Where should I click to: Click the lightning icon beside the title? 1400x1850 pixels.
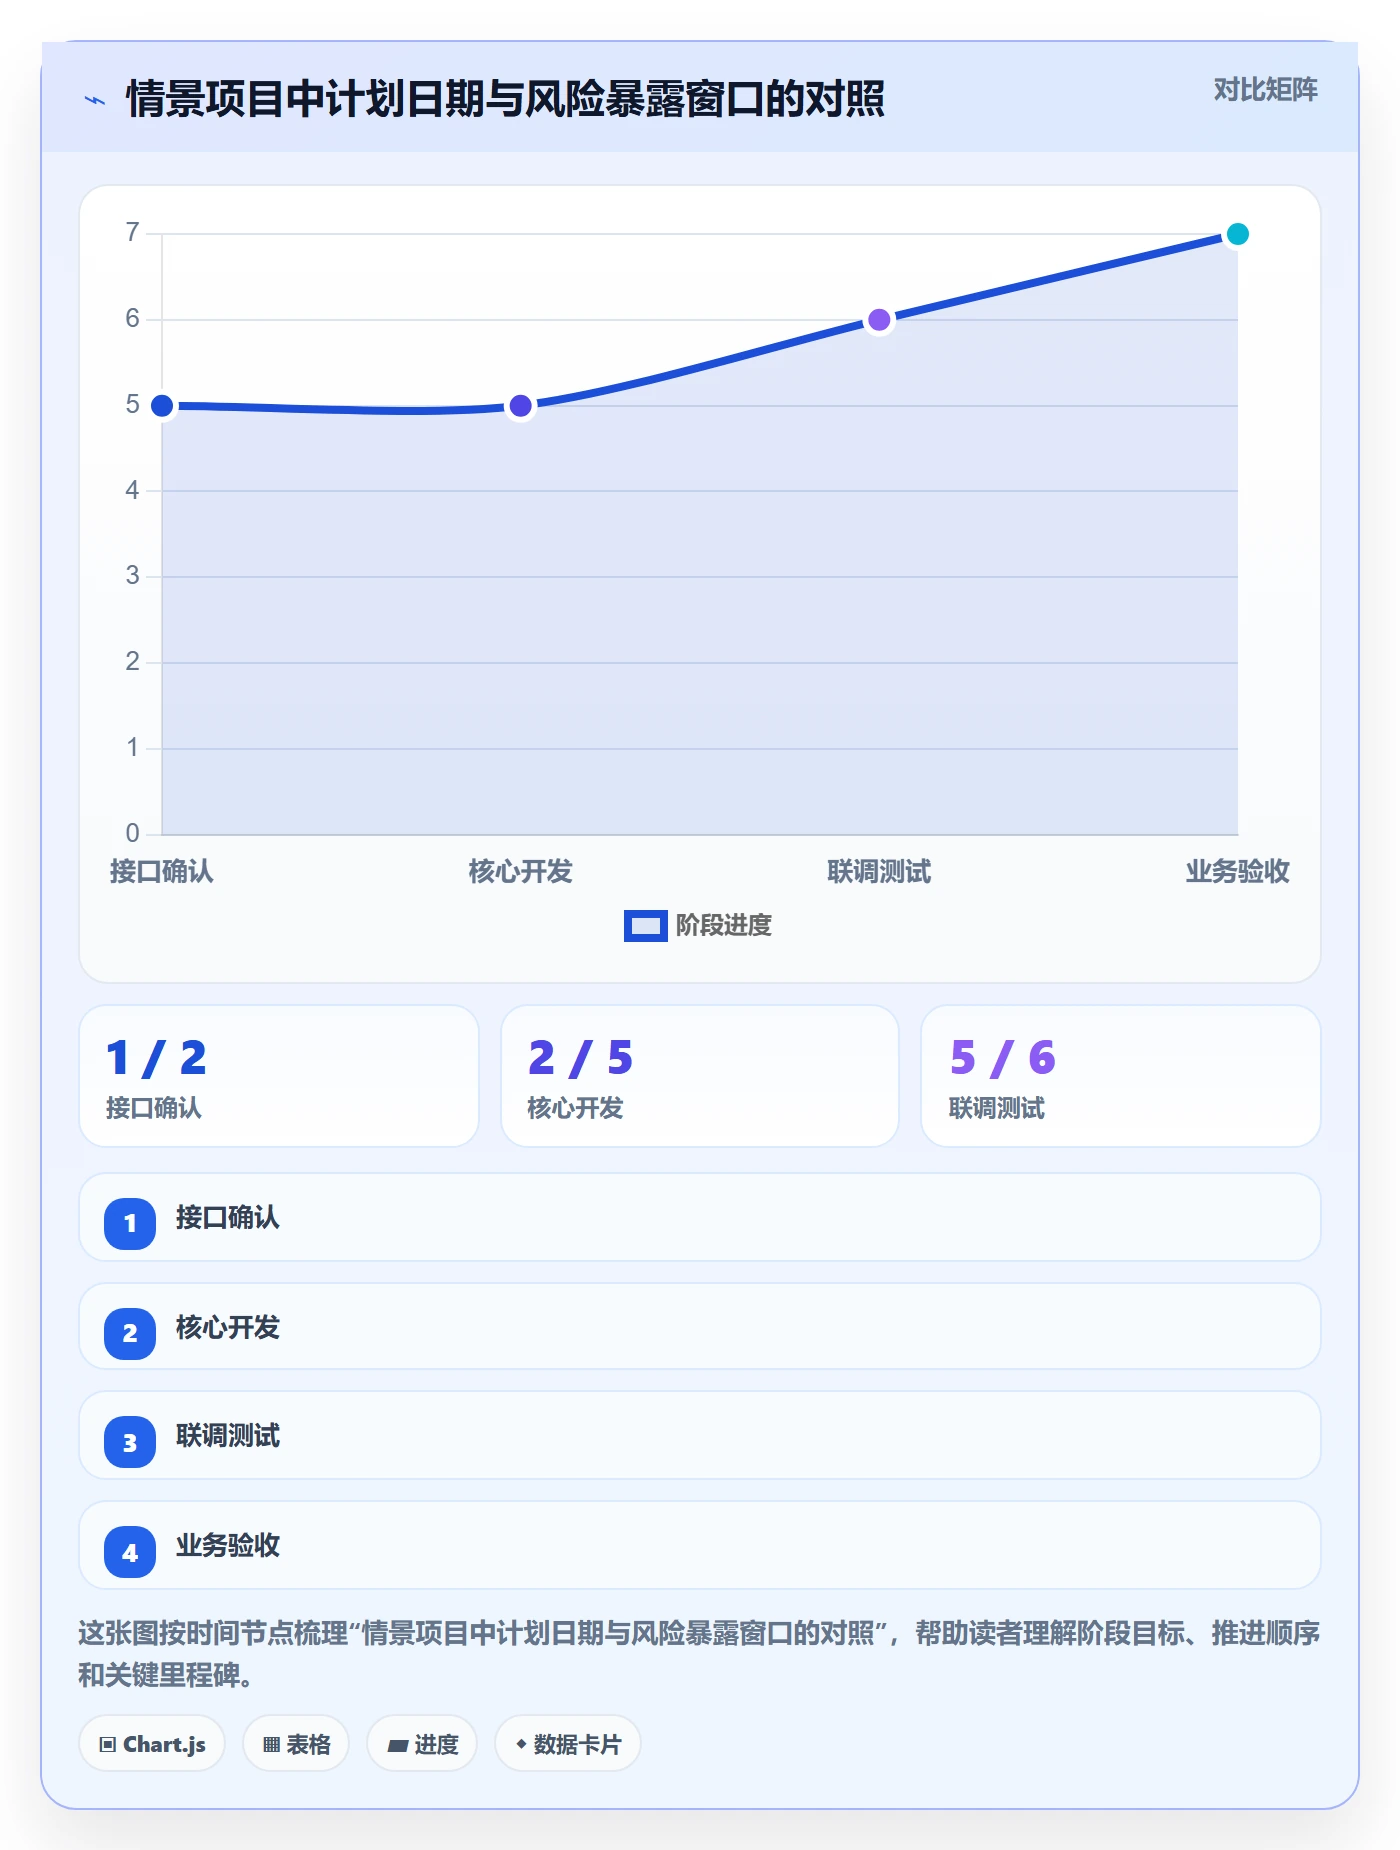pyautogui.click(x=95, y=100)
